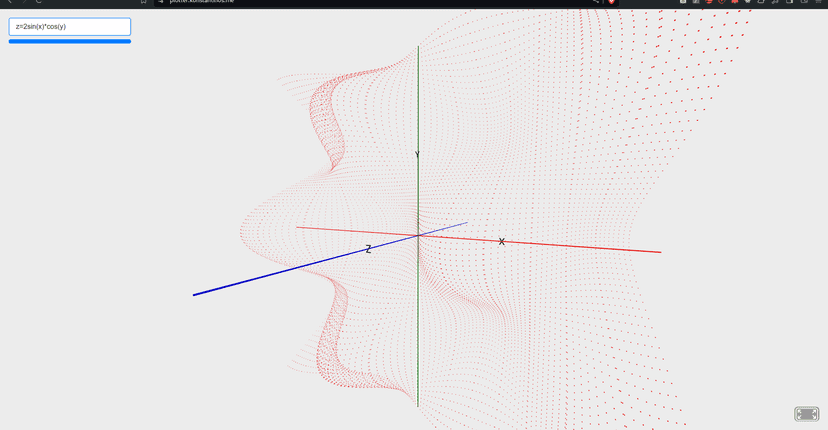Open the rightmost browser toolbar menu icon

pos(818,2)
